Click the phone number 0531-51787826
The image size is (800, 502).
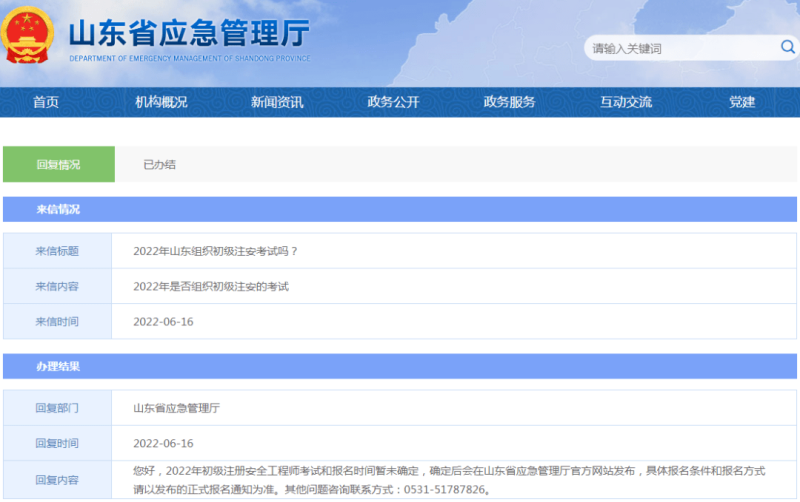point(443,490)
